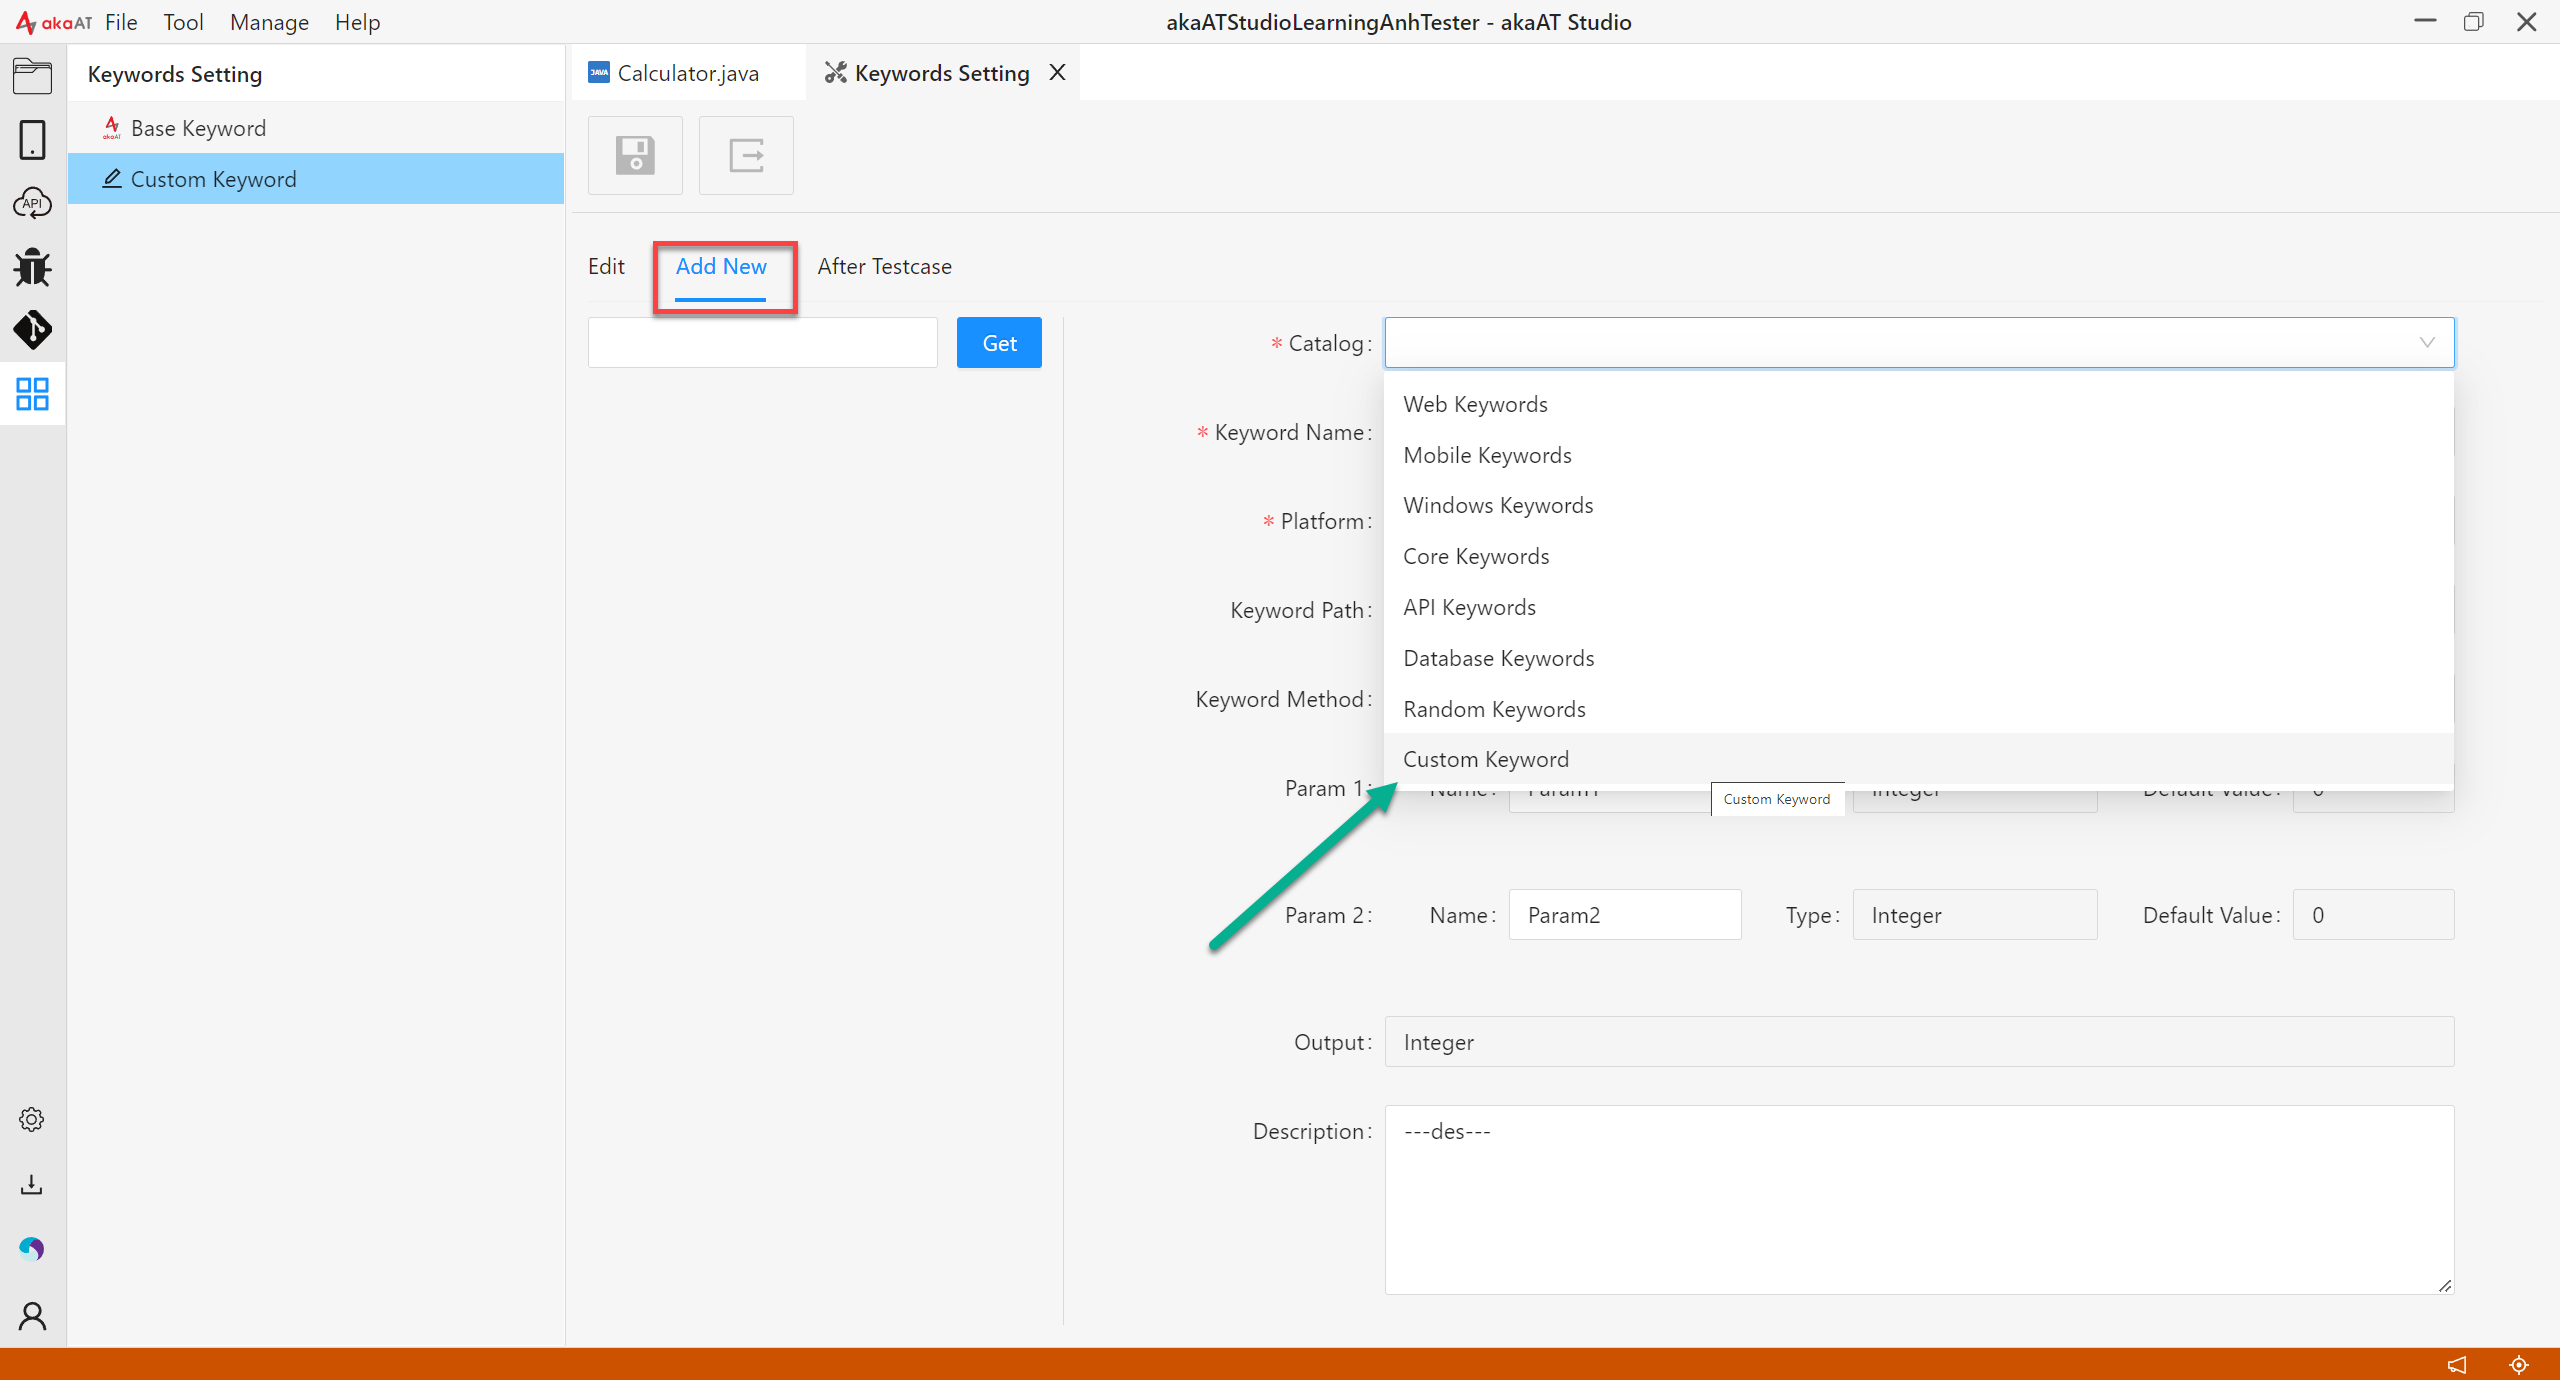The image size is (2560, 1380).
Task: Click the Param 2 Default Value field
Action: [2373, 915]
